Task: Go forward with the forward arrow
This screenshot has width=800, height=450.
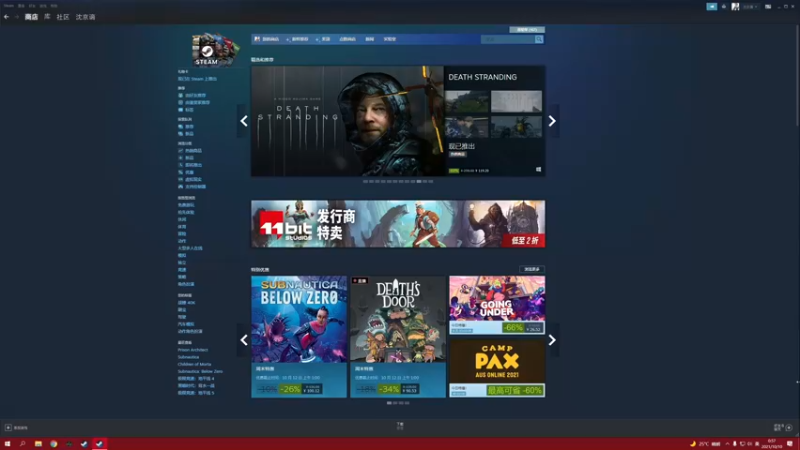Action: coord(16,17)
